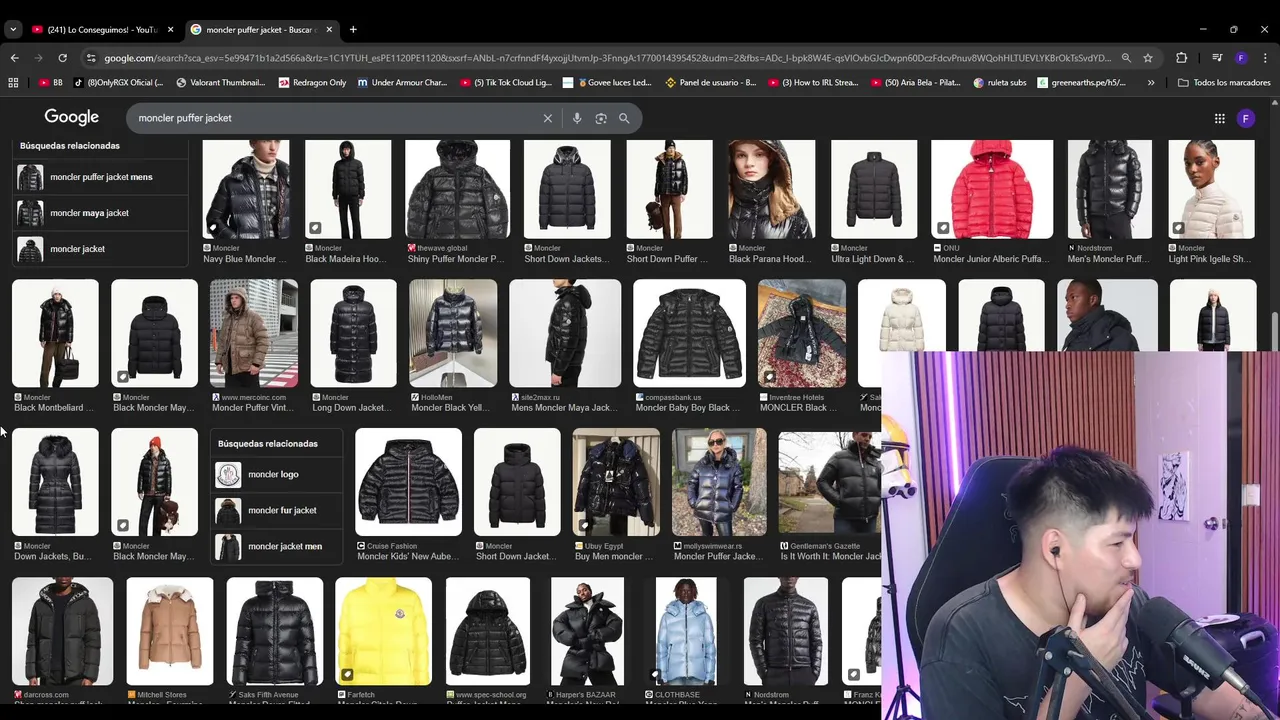This screenshot has width=1280, height=720.
Task: Open the Google account avatar
Action: [x=1246, y=118]
